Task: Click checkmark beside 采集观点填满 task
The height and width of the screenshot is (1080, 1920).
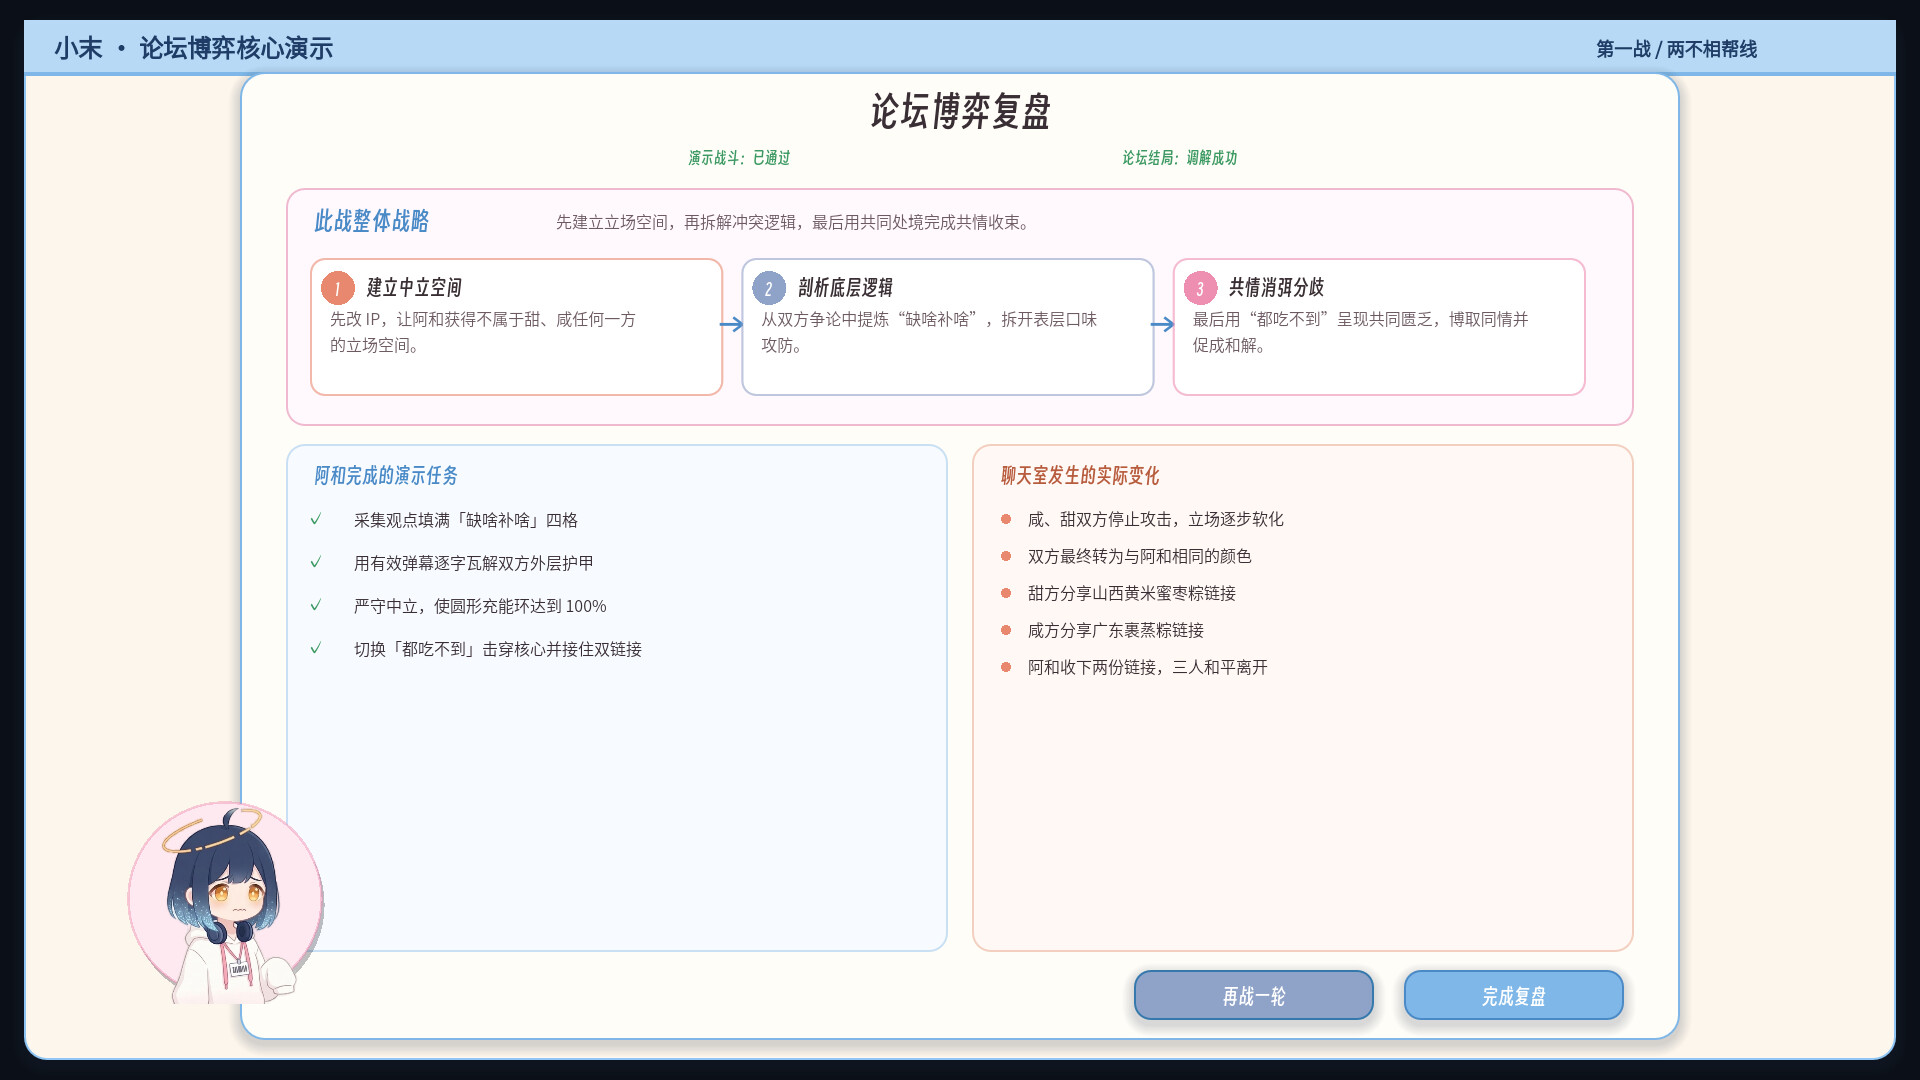Action: tap(316, 519)
